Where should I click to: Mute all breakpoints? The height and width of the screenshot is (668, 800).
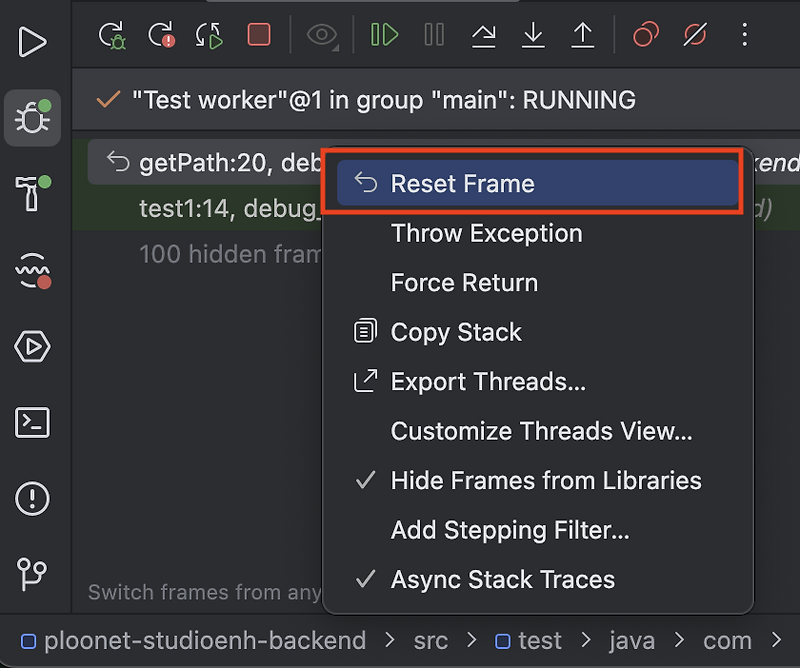pos(694,33)
